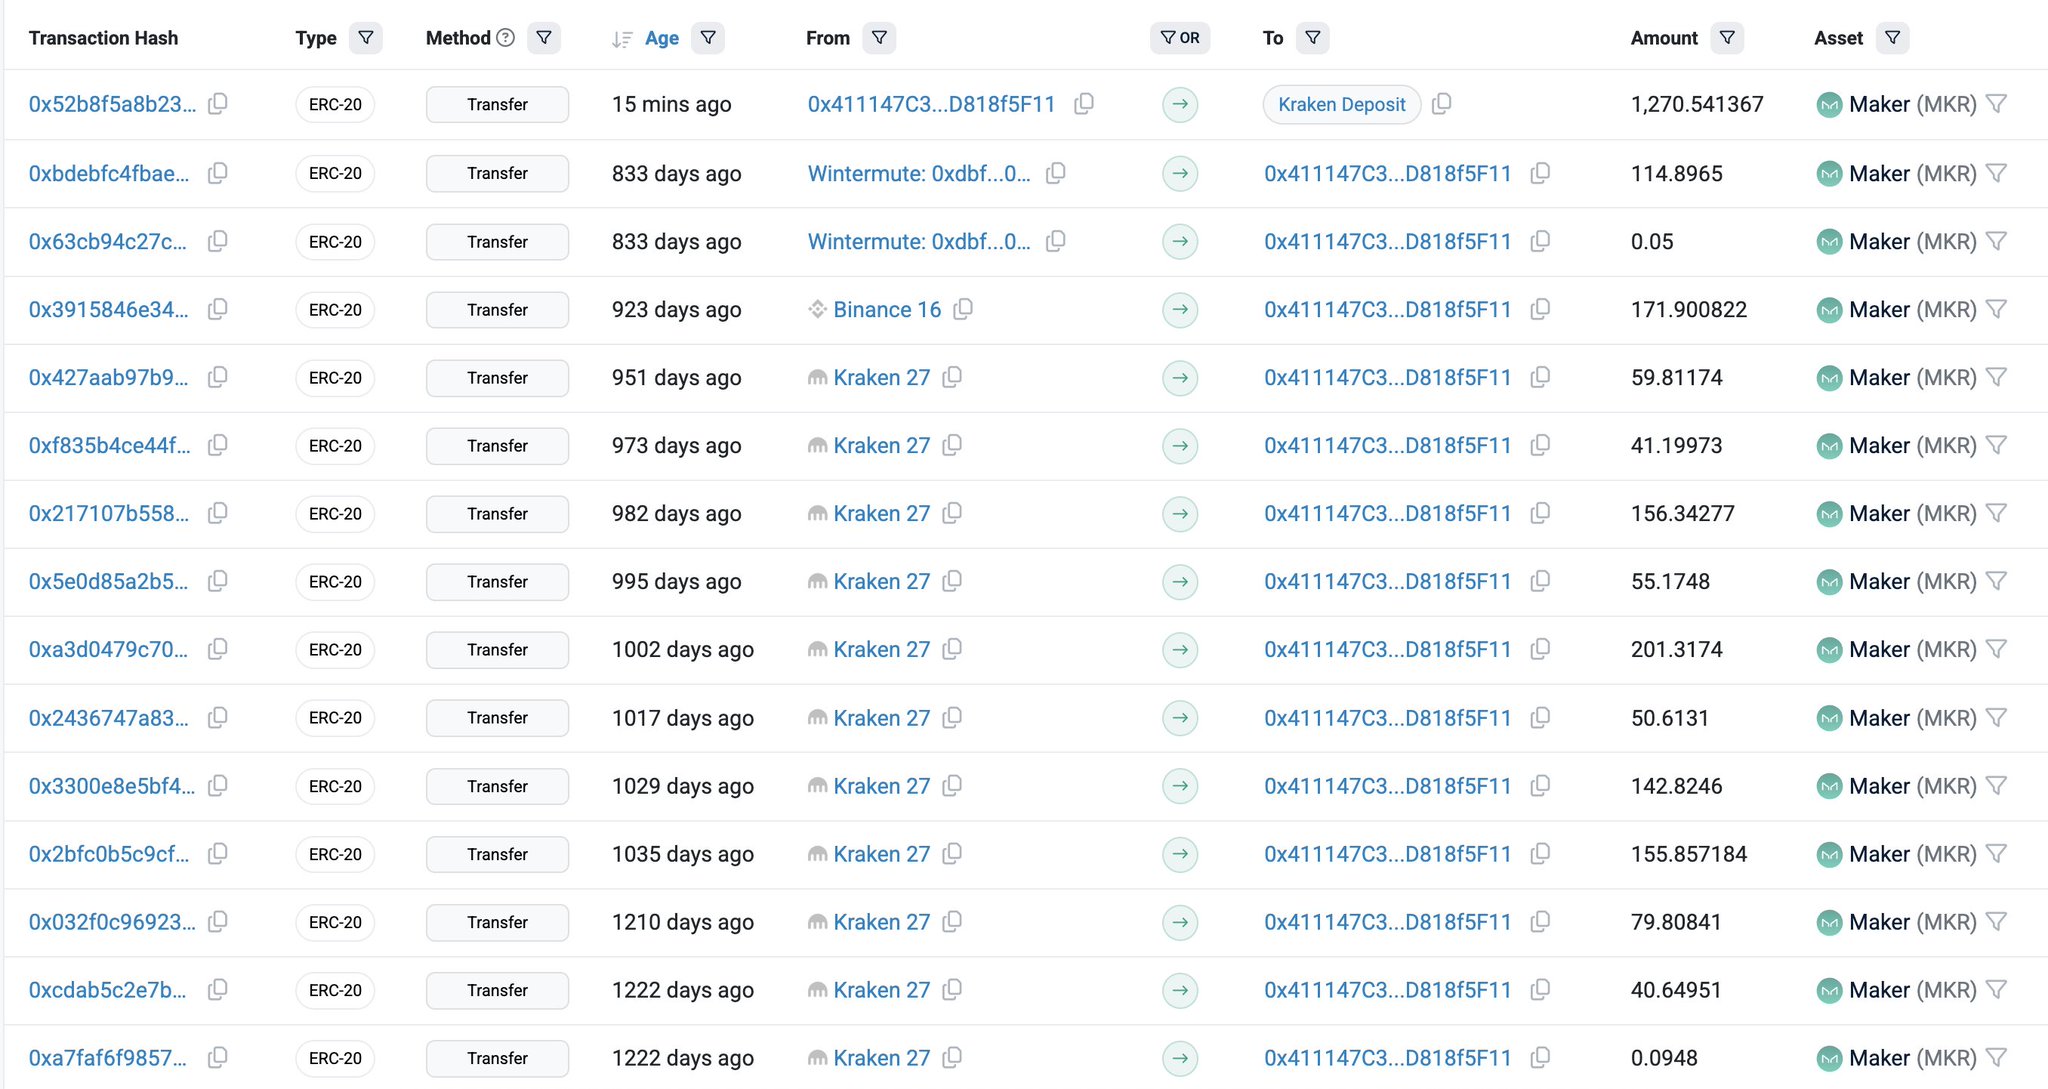Copy transaction hash 0x3915846e34
This screenshot has height=1089, width=2048.
(218, 310)
